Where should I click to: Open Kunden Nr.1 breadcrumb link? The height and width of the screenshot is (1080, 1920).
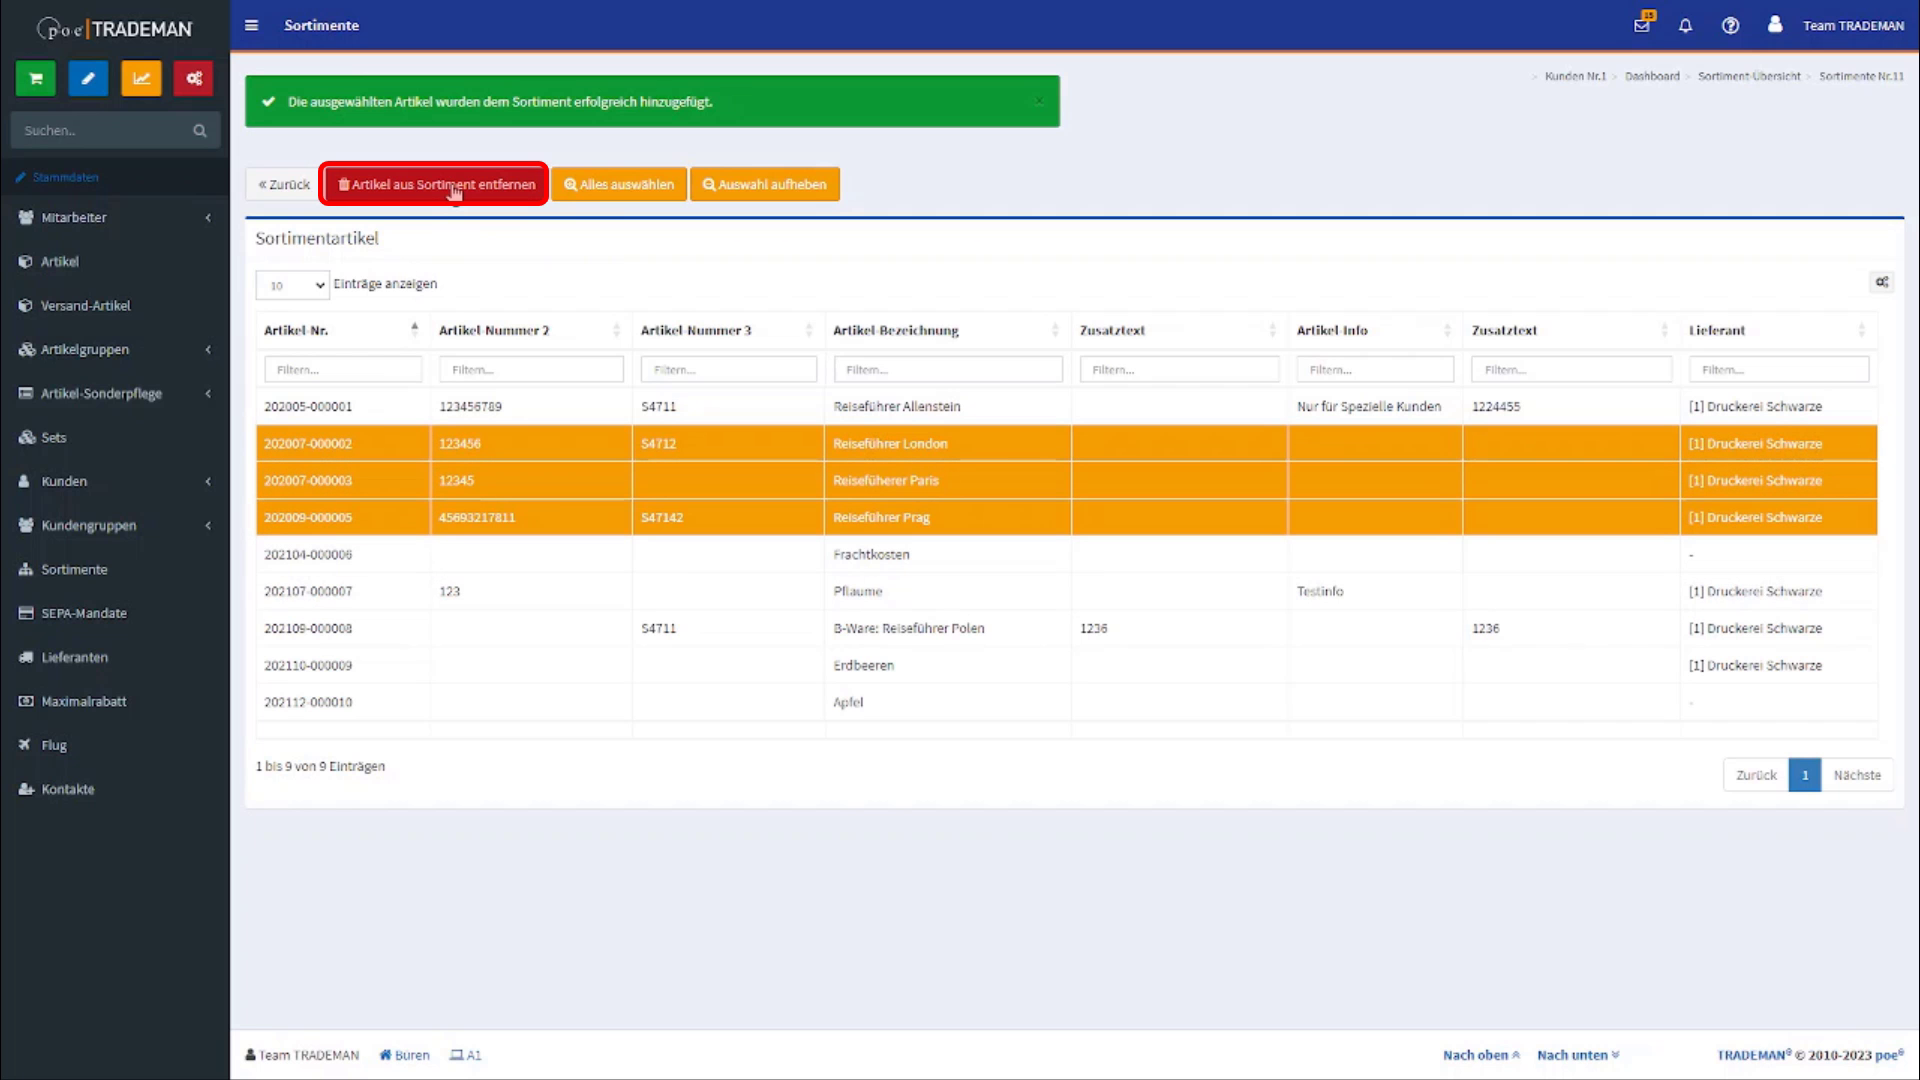(x=1575, y=76)
